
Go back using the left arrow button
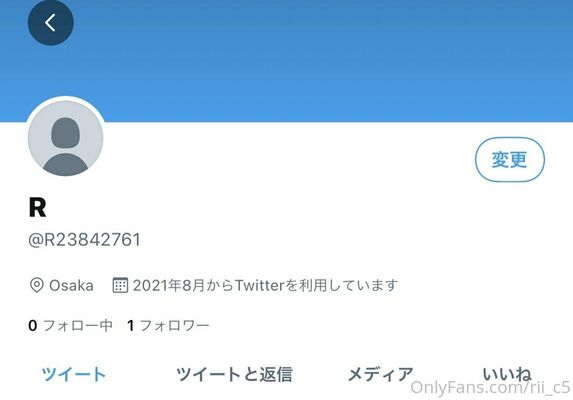click(50, 23)
